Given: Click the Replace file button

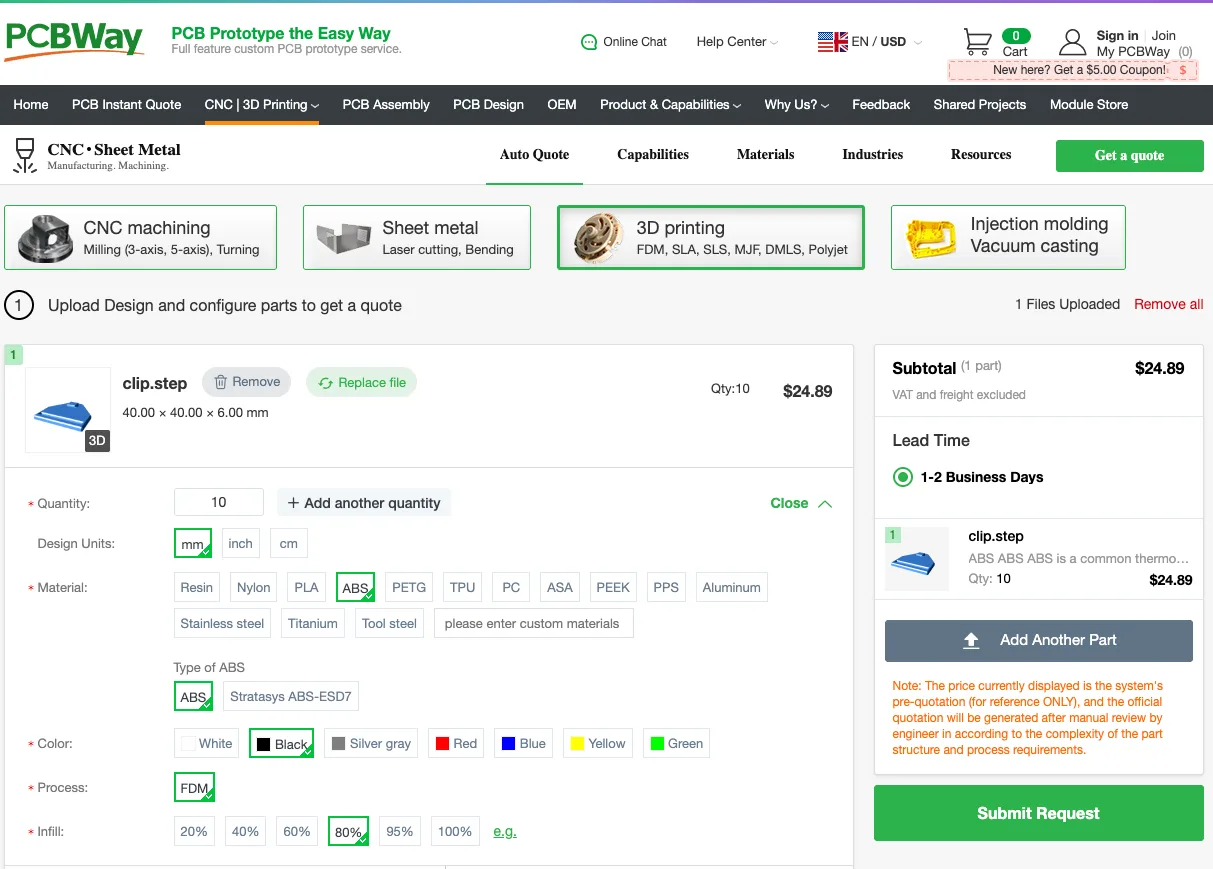Looking at the screenshot, I should point(362,382).
